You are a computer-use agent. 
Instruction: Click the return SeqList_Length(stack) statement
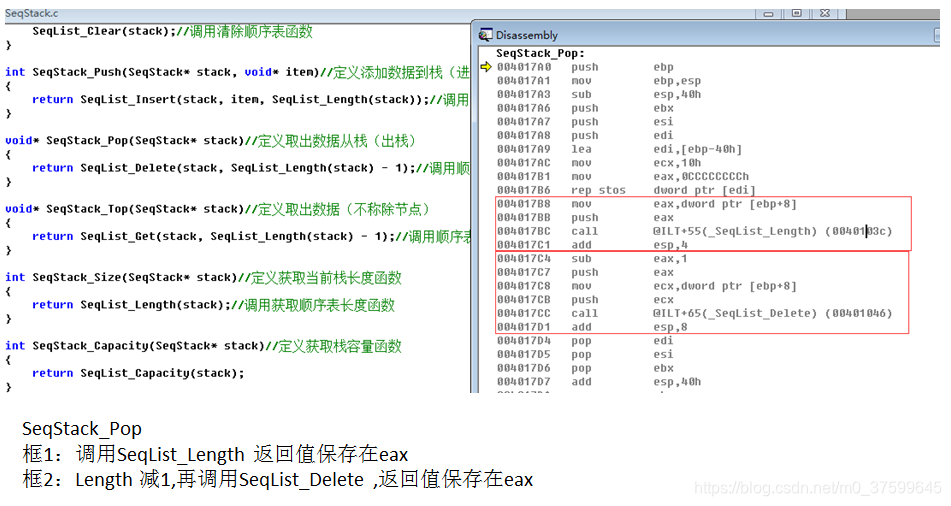131,305
